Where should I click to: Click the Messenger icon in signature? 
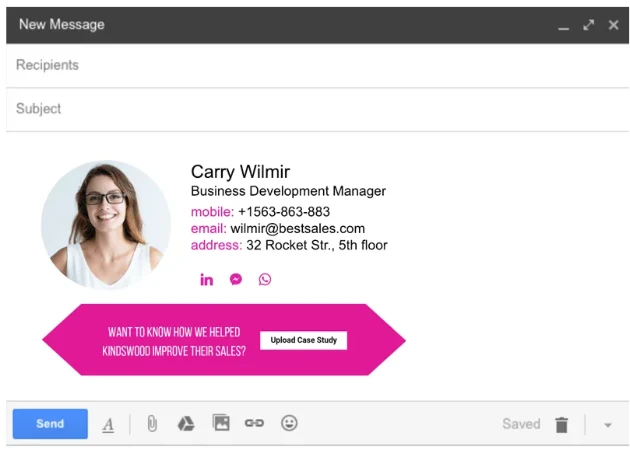click(x=236, y=280)
